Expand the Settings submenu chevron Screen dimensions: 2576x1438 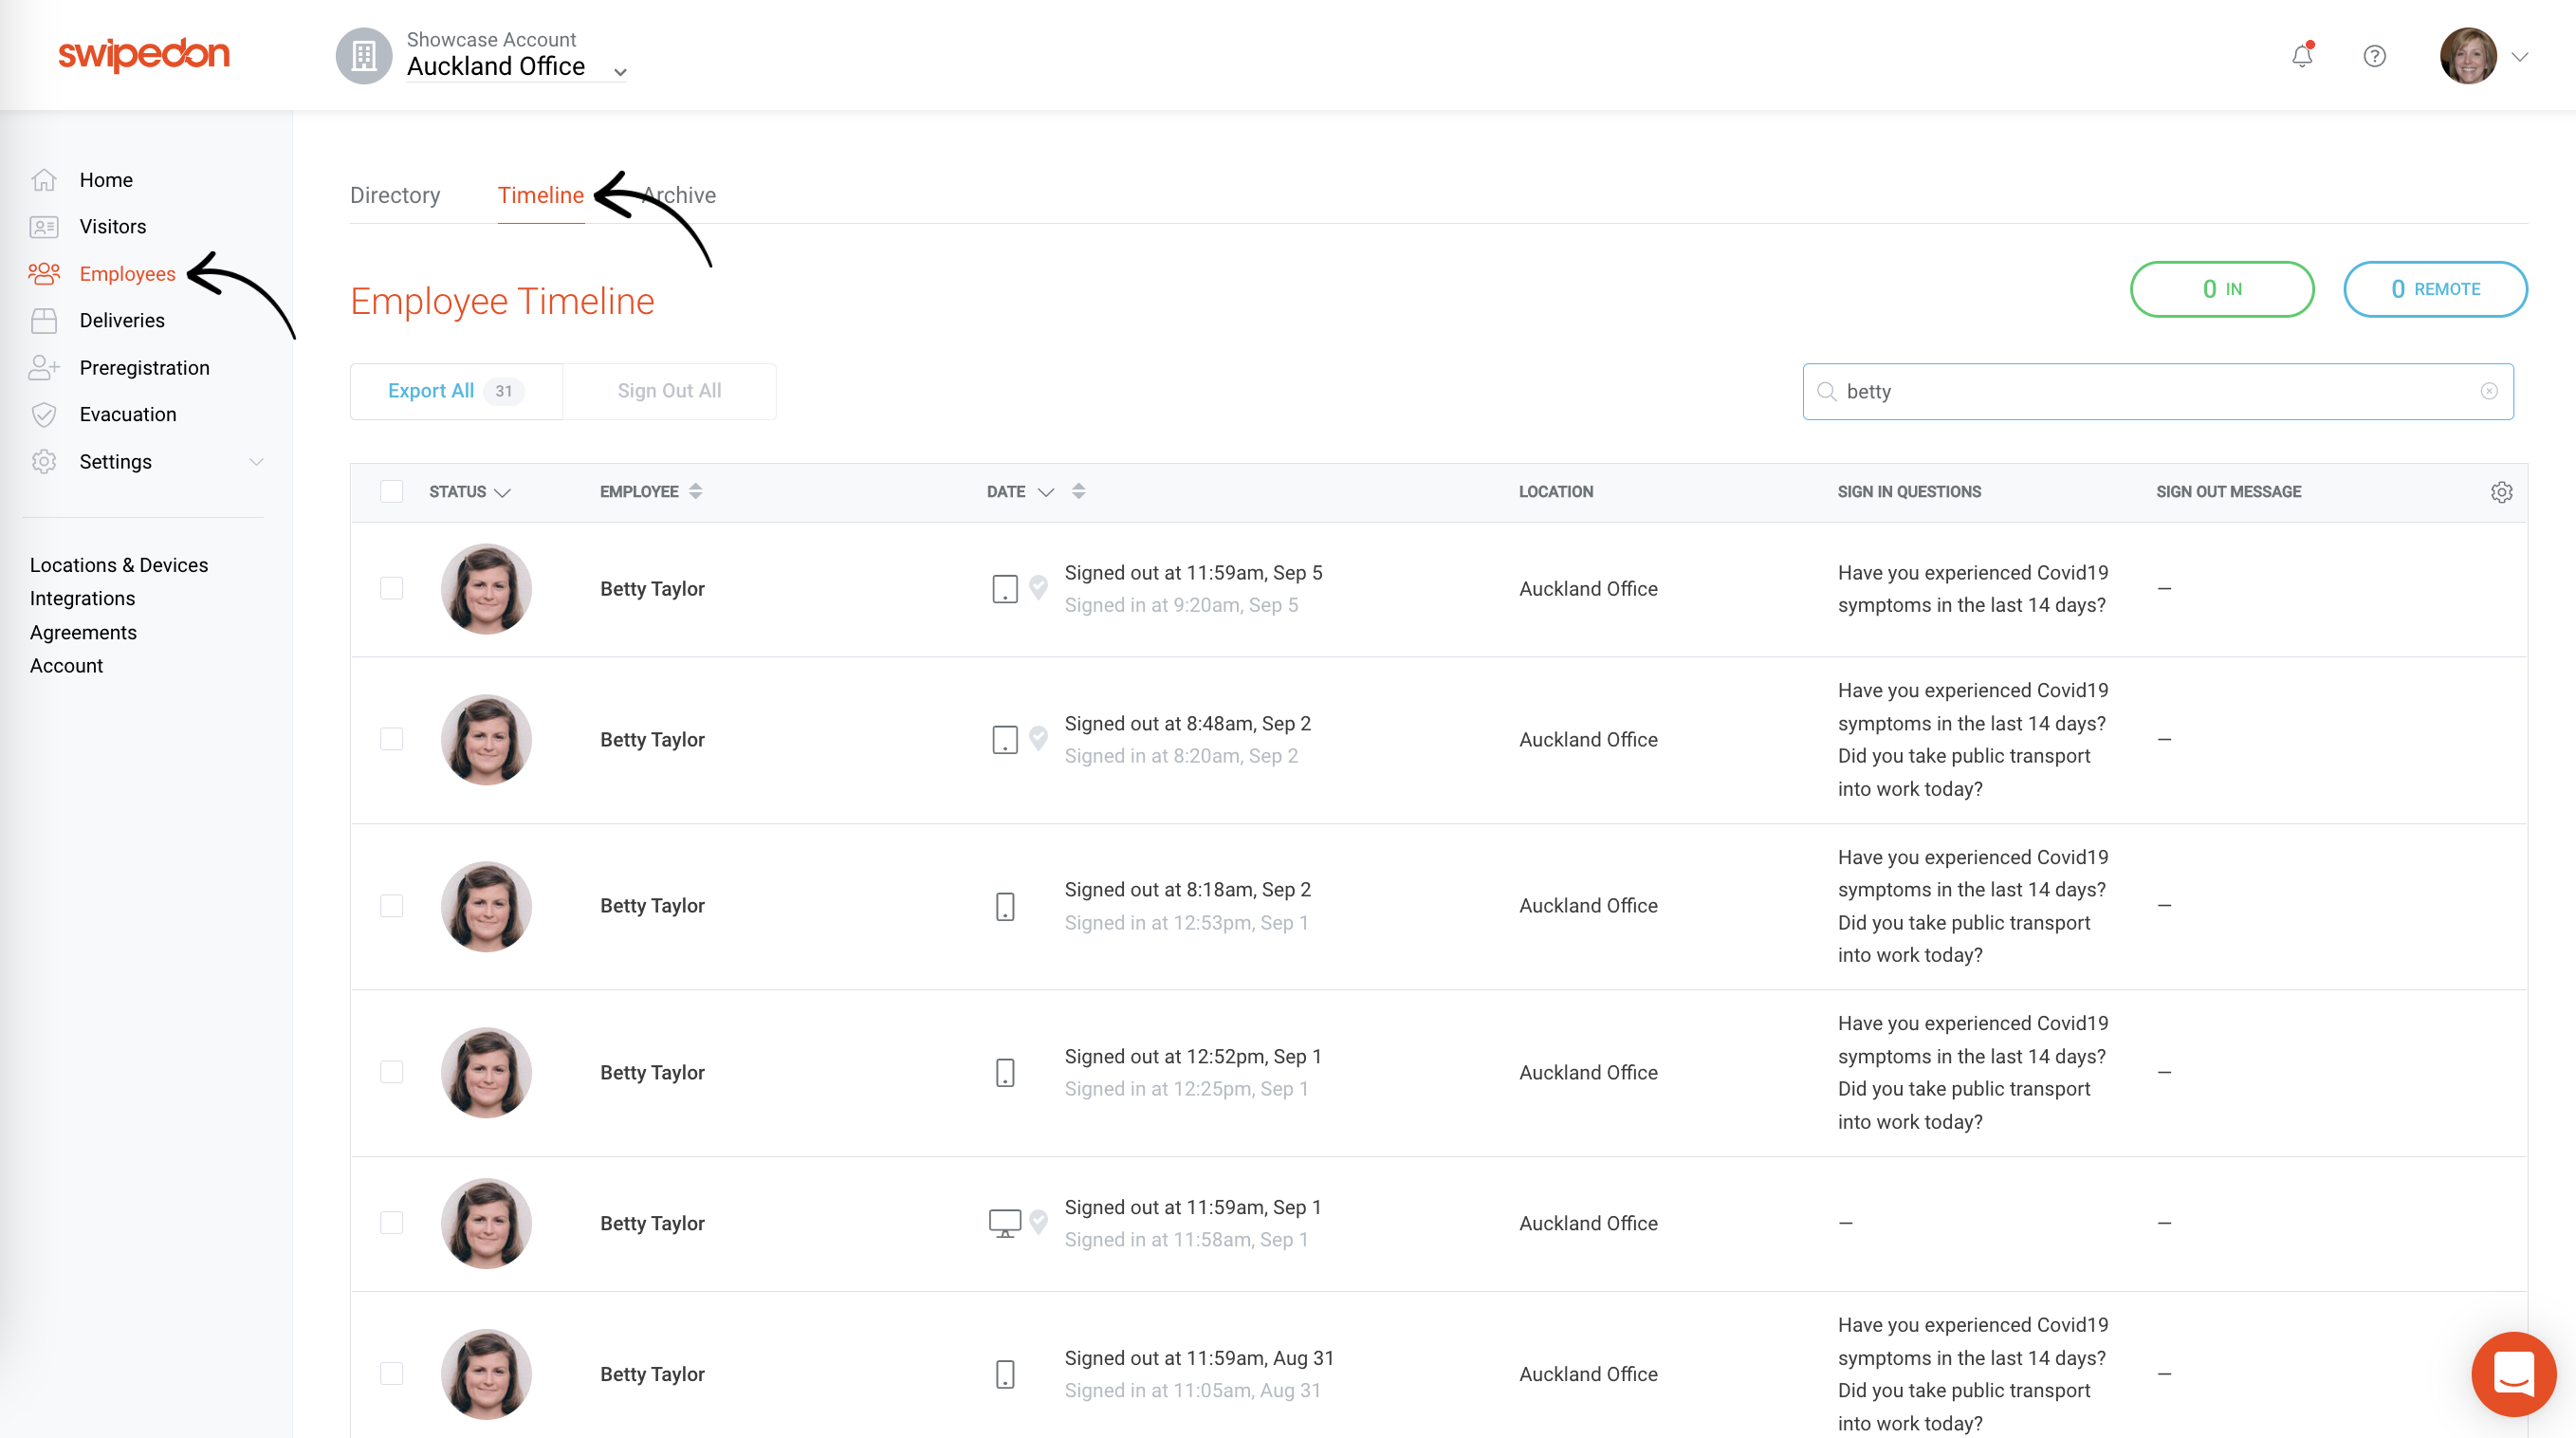click(256, 462)
